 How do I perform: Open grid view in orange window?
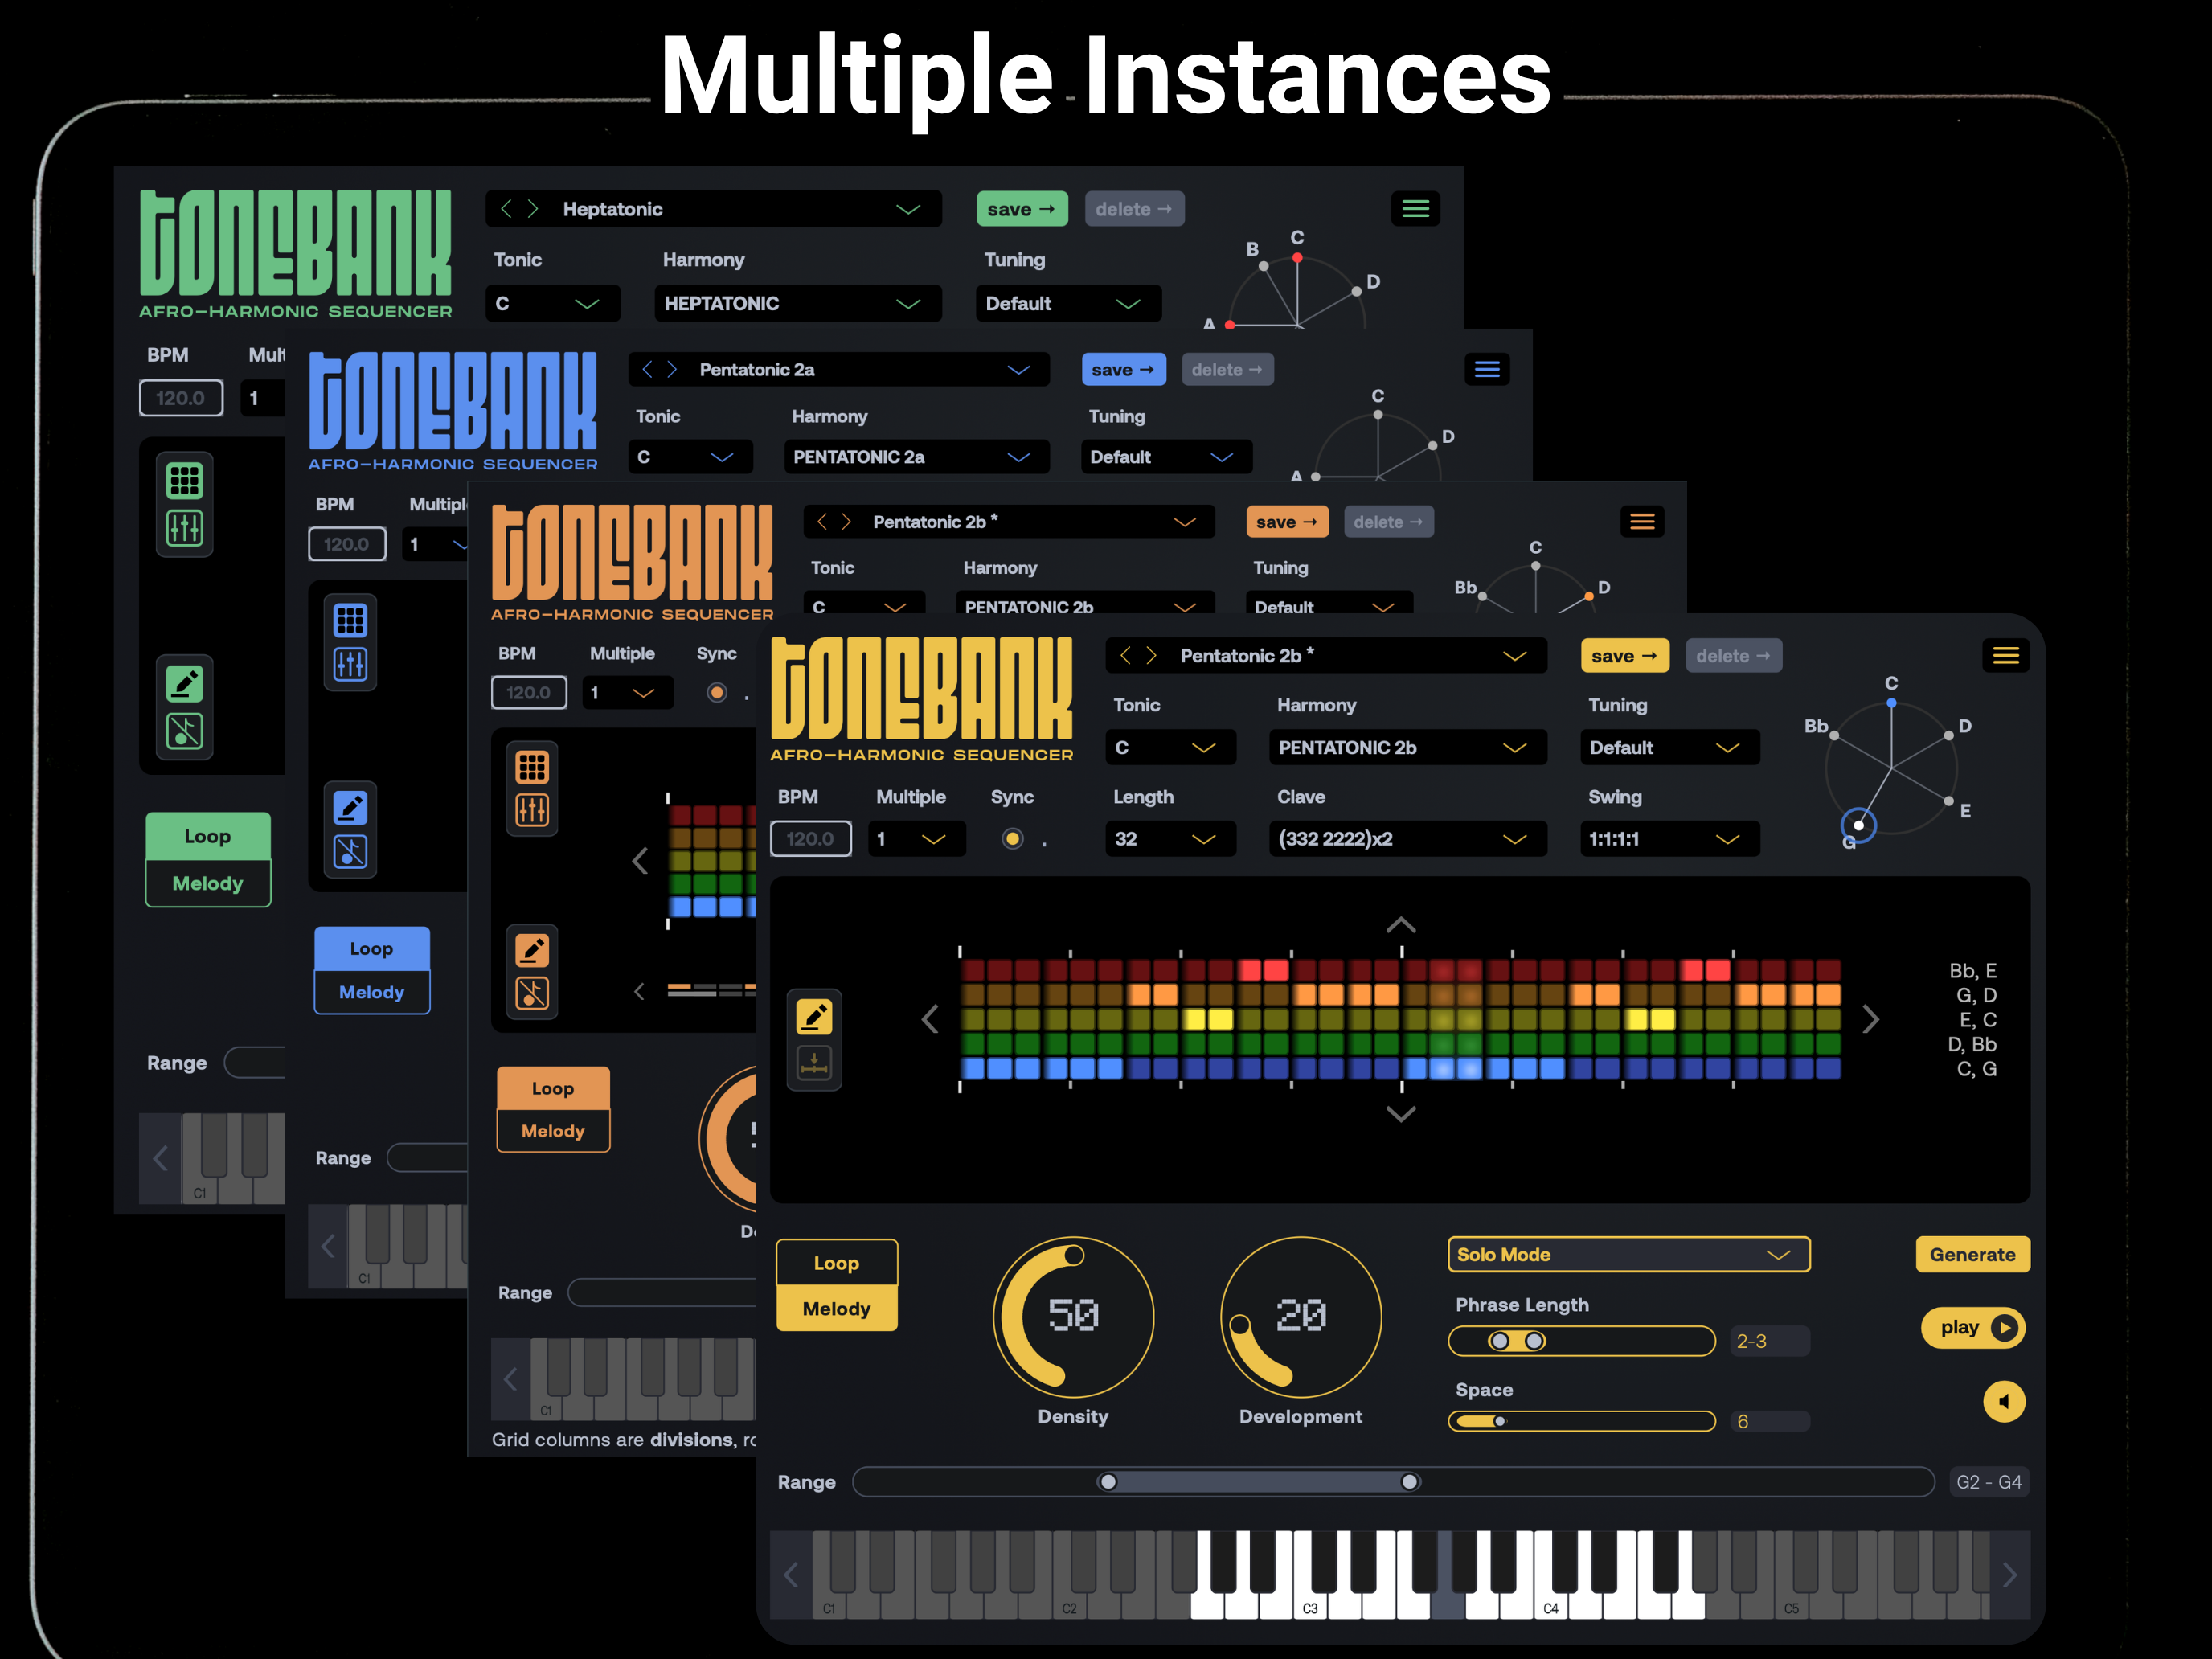point(532,767)
